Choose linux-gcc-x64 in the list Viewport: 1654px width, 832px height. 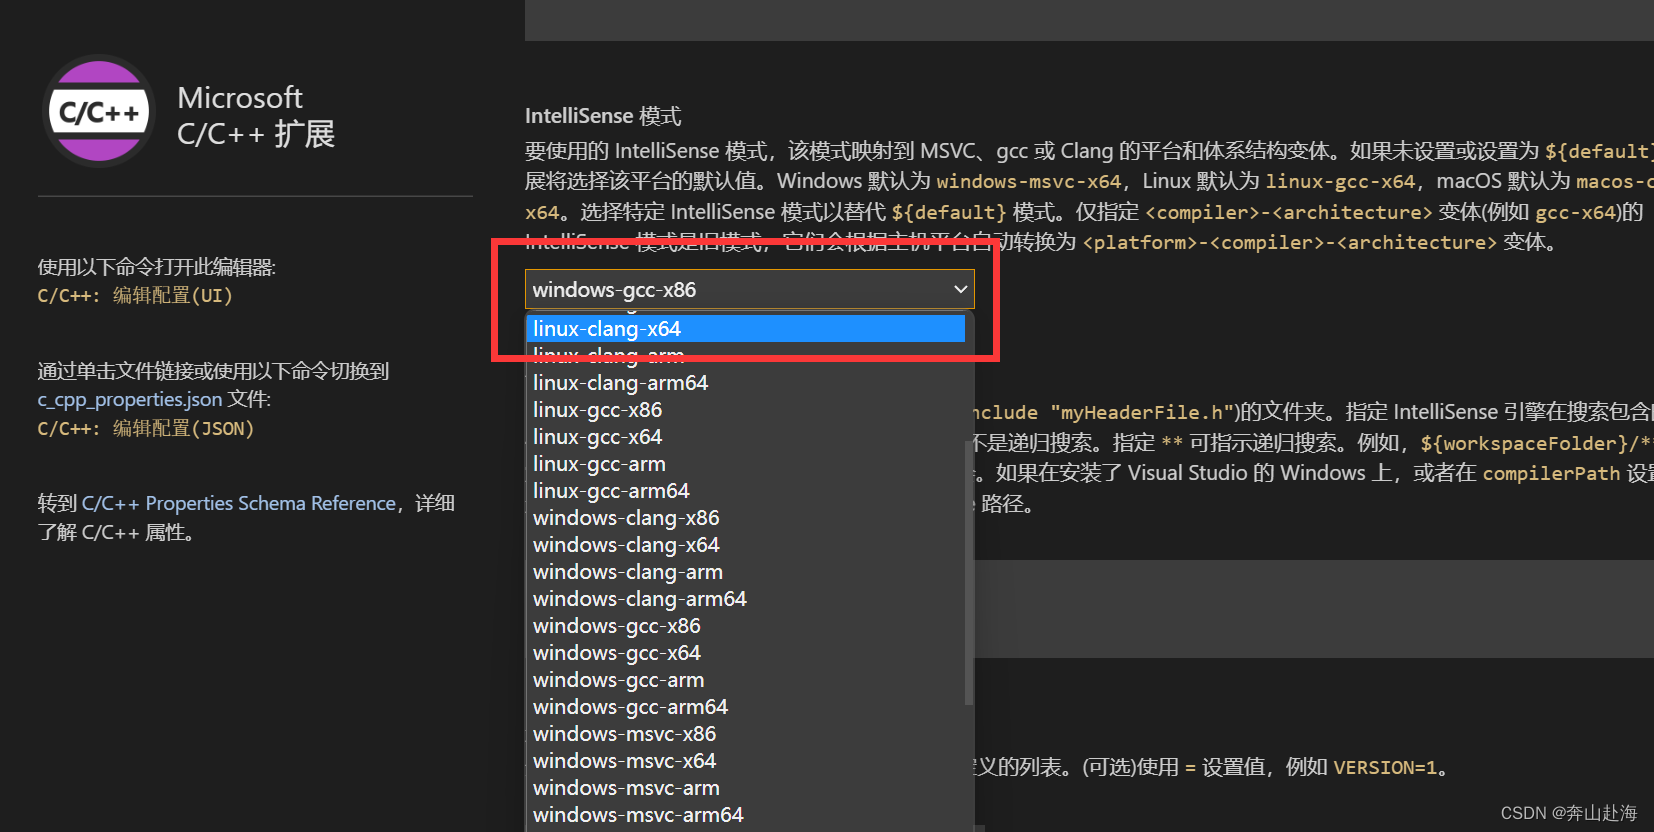click(x=746, y=437)
